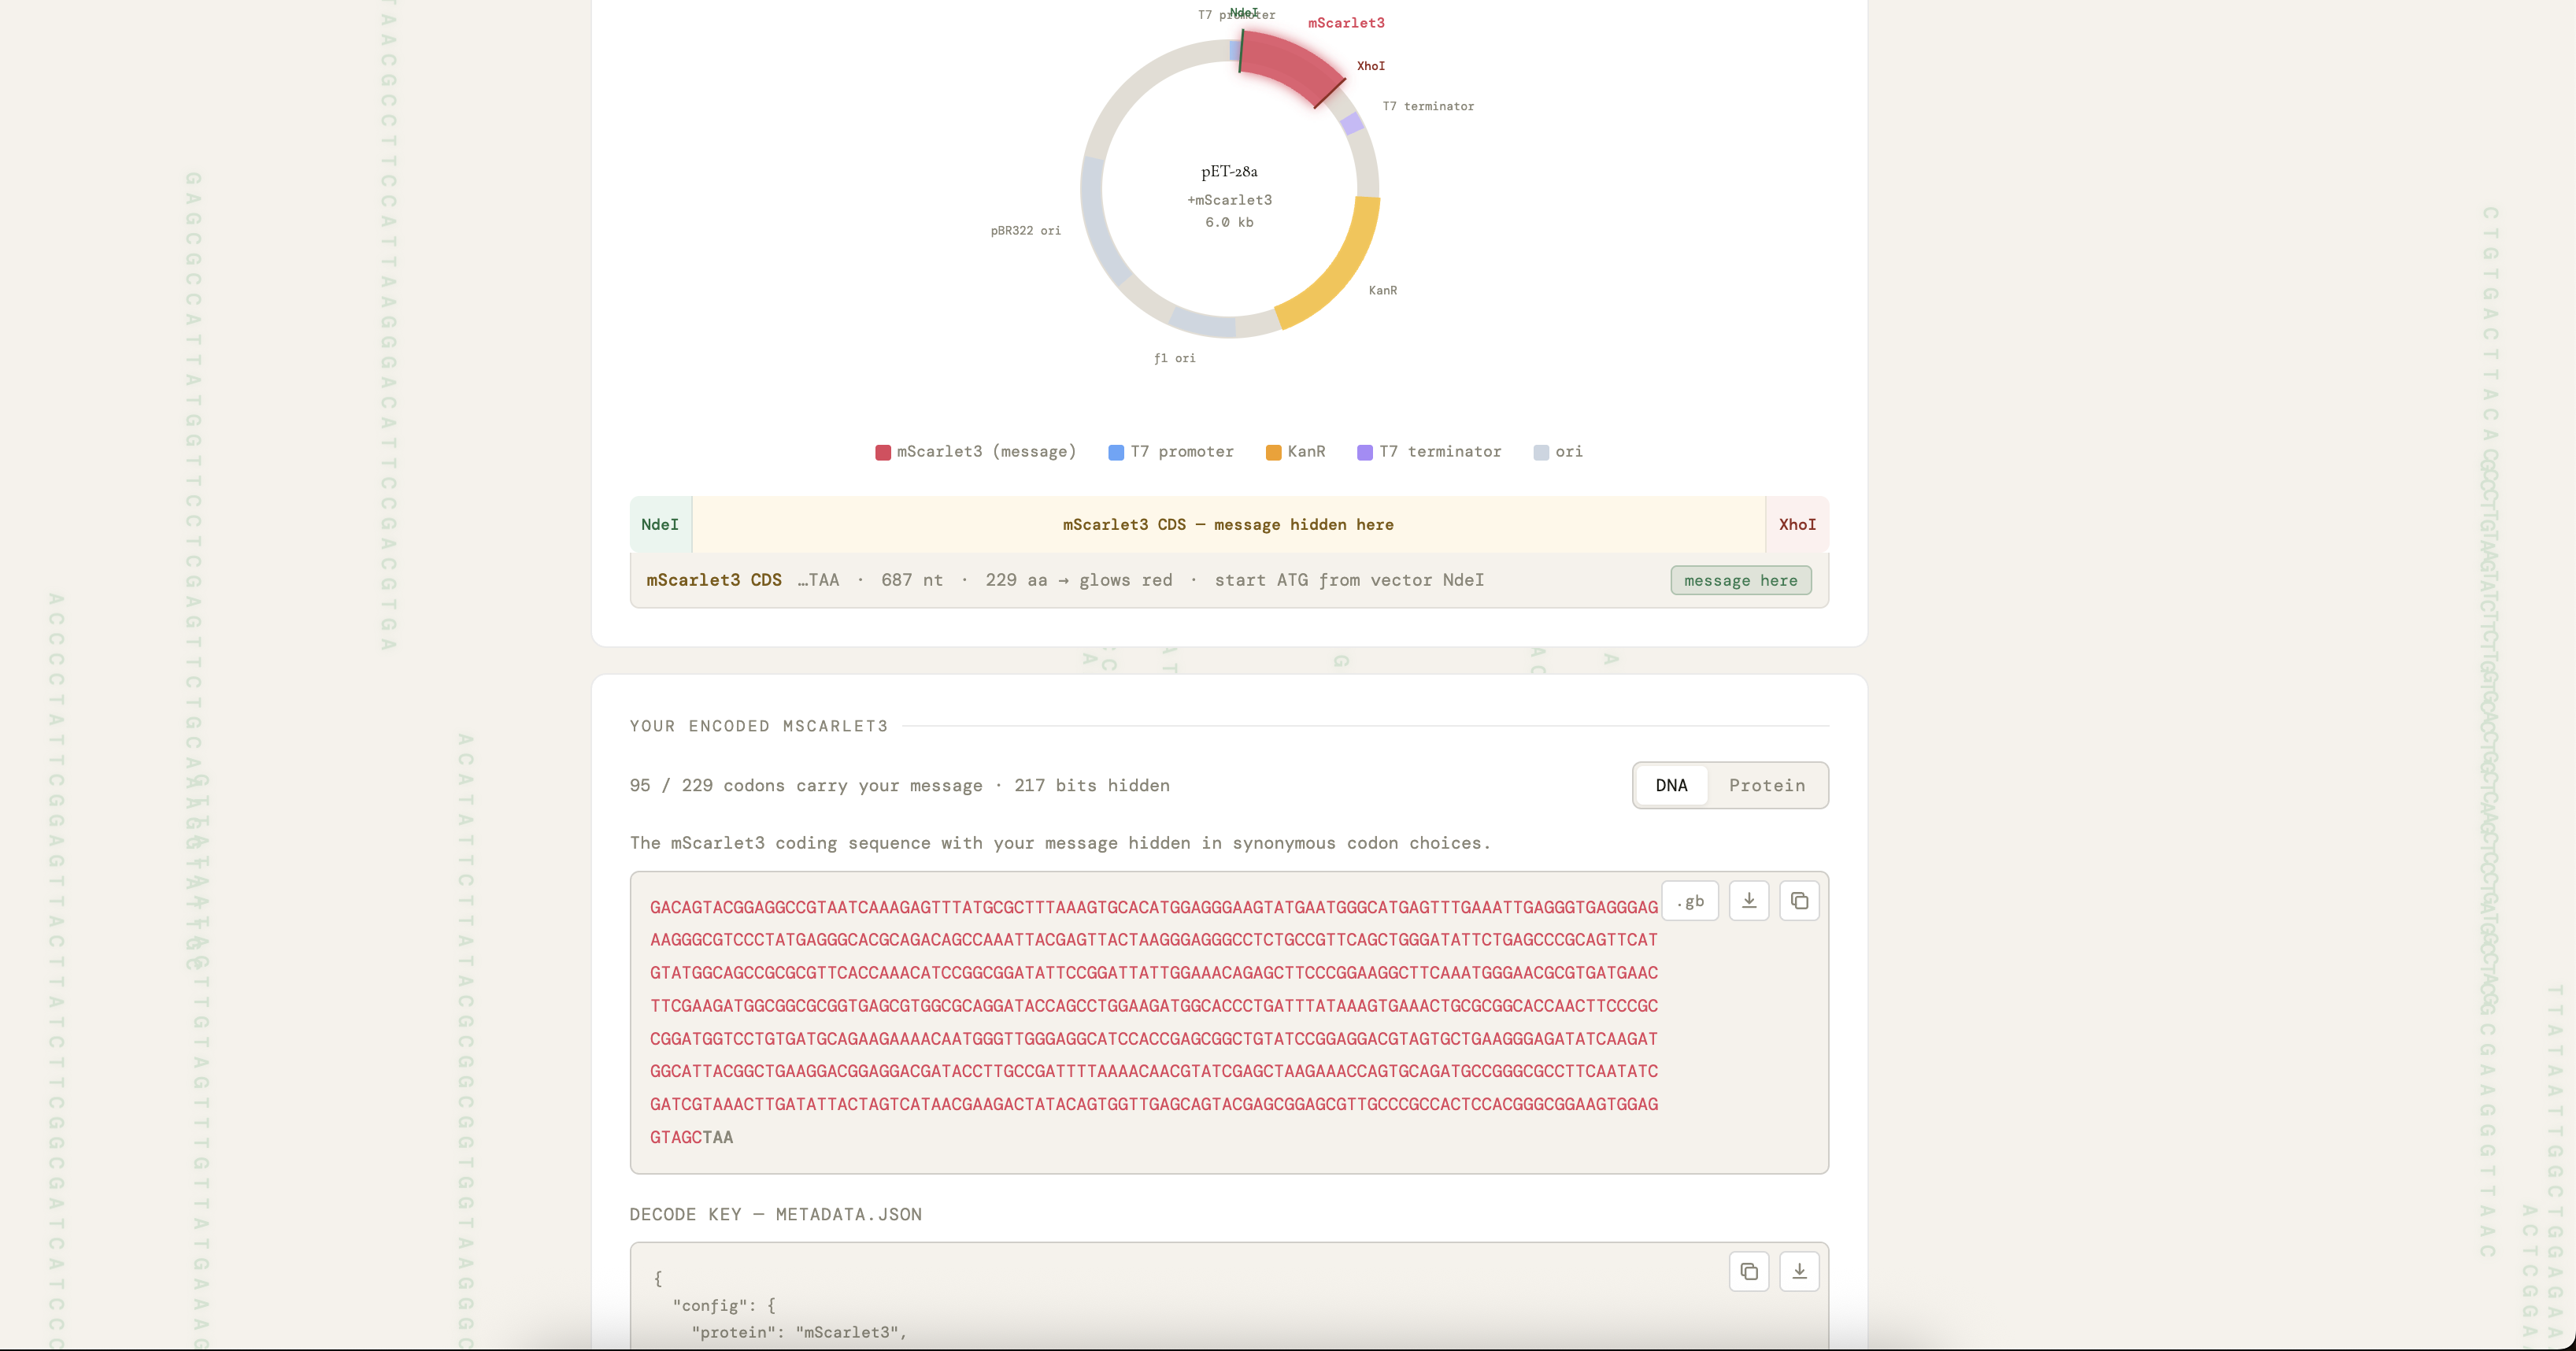2576x1351 pixels.
Task: Click the red mScarlet3 arc on plasmid
Action: point(1290,65)
